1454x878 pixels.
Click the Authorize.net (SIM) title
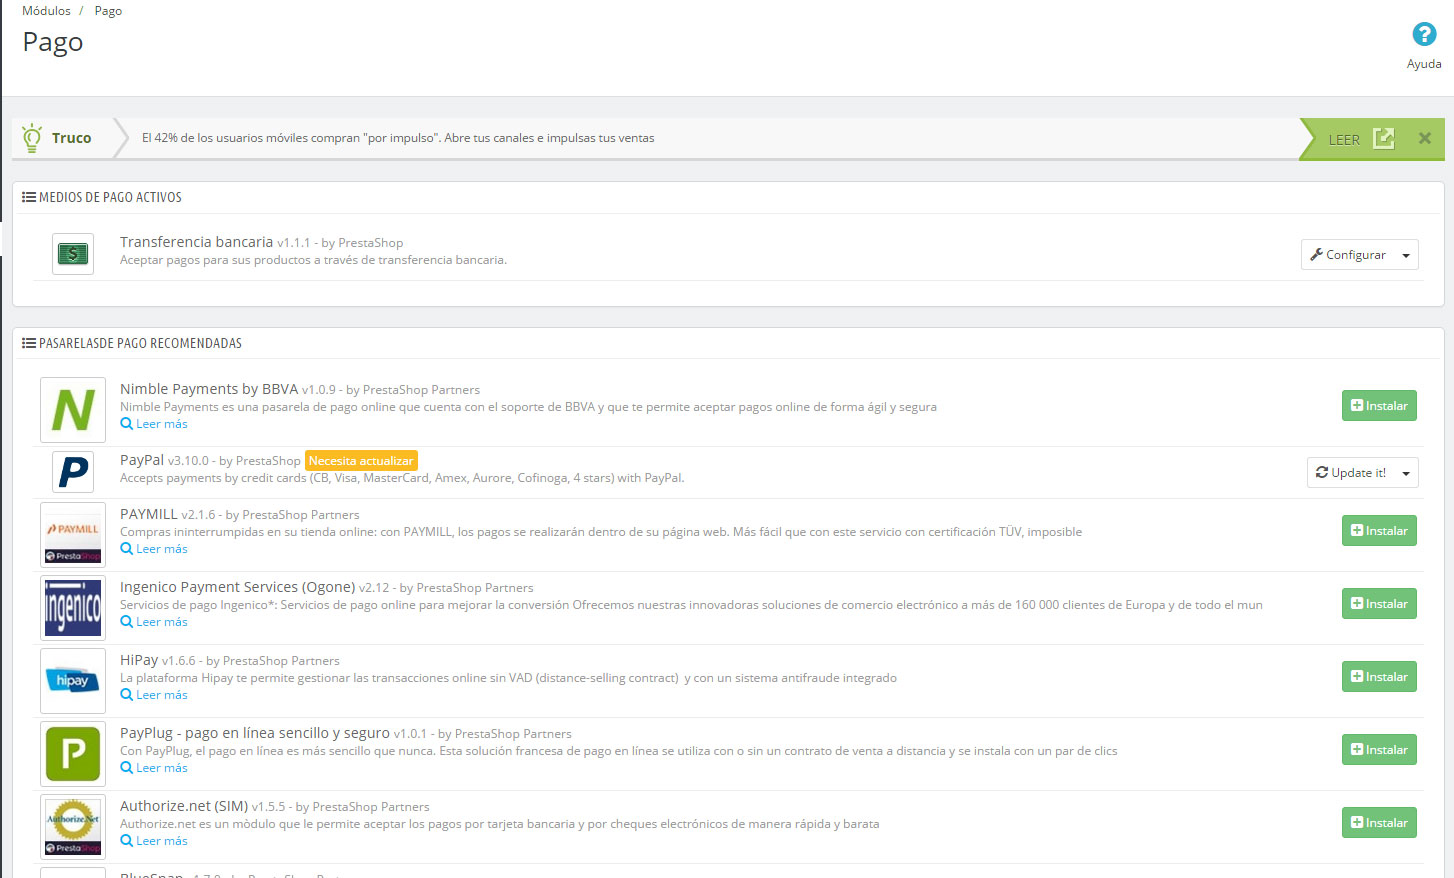(184, 806)
